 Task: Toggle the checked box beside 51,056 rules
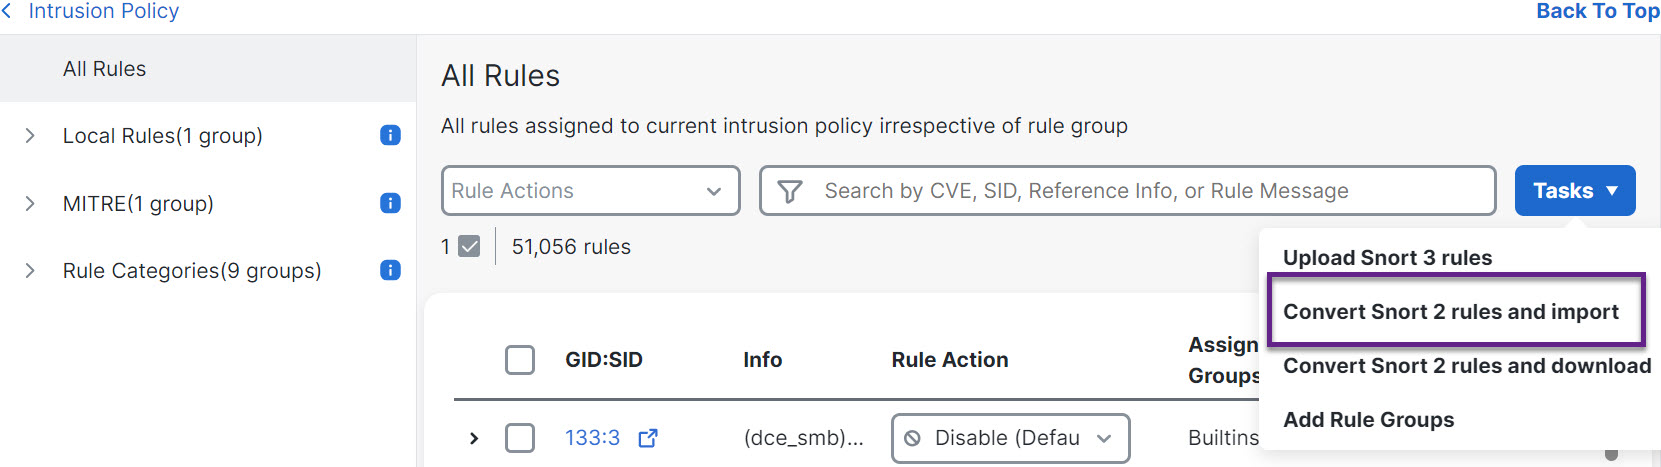469,246
